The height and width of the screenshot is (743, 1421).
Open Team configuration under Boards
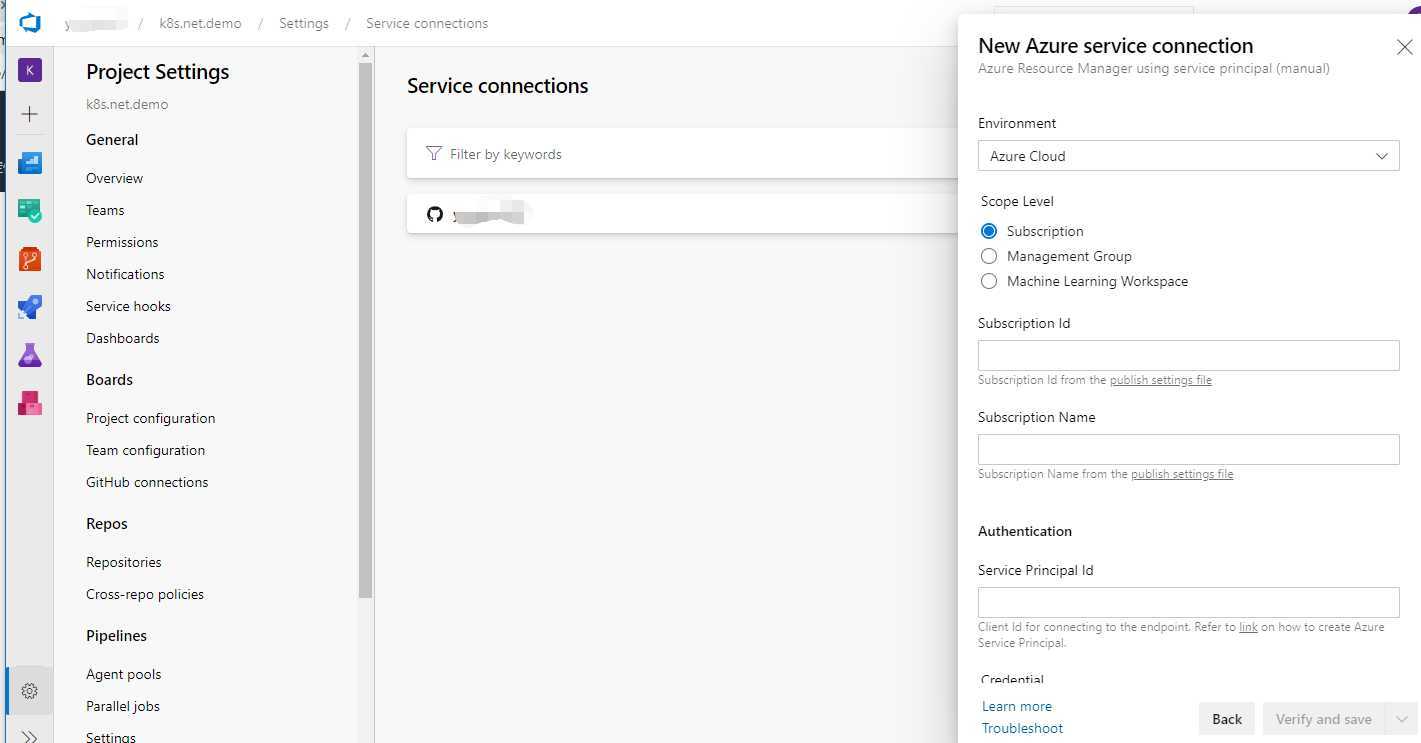tap(145, 450)
